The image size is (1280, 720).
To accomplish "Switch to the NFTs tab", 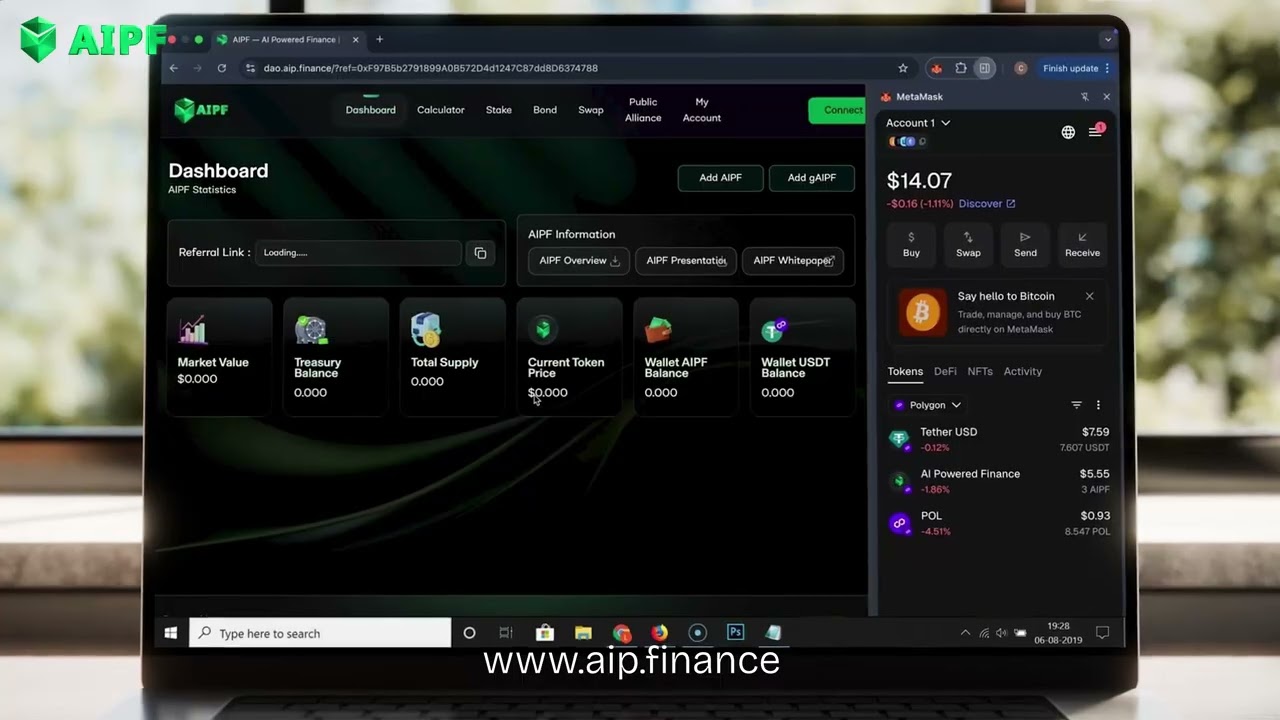I will coord(980,371).
